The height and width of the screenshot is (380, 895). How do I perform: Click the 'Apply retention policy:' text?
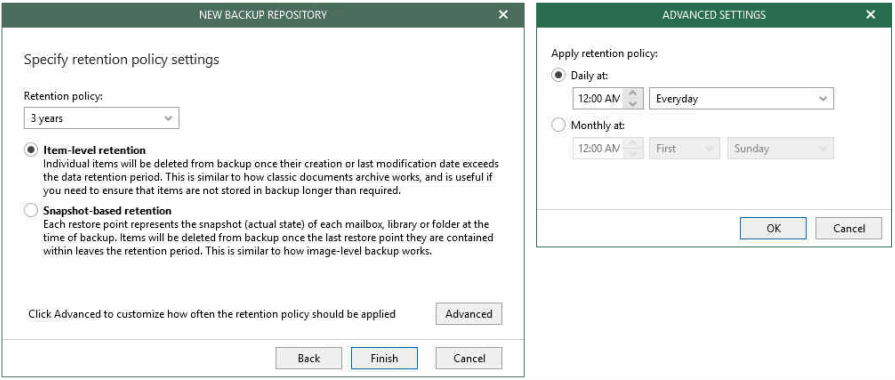[604, 54]
